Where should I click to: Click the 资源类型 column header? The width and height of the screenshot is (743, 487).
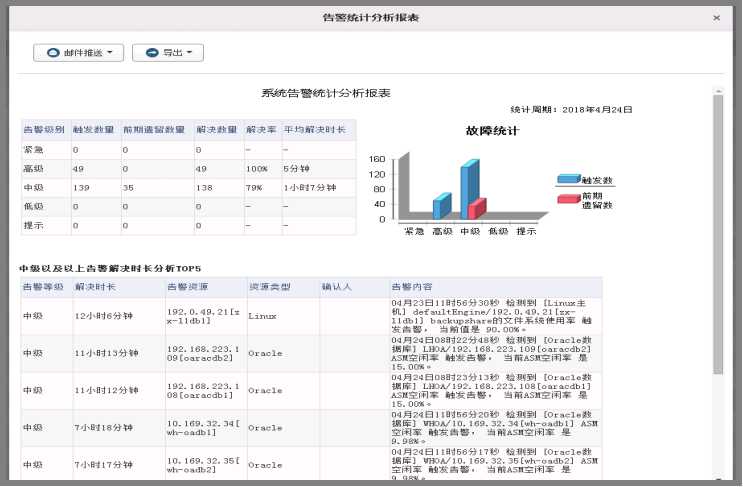[x=269, y=287]
